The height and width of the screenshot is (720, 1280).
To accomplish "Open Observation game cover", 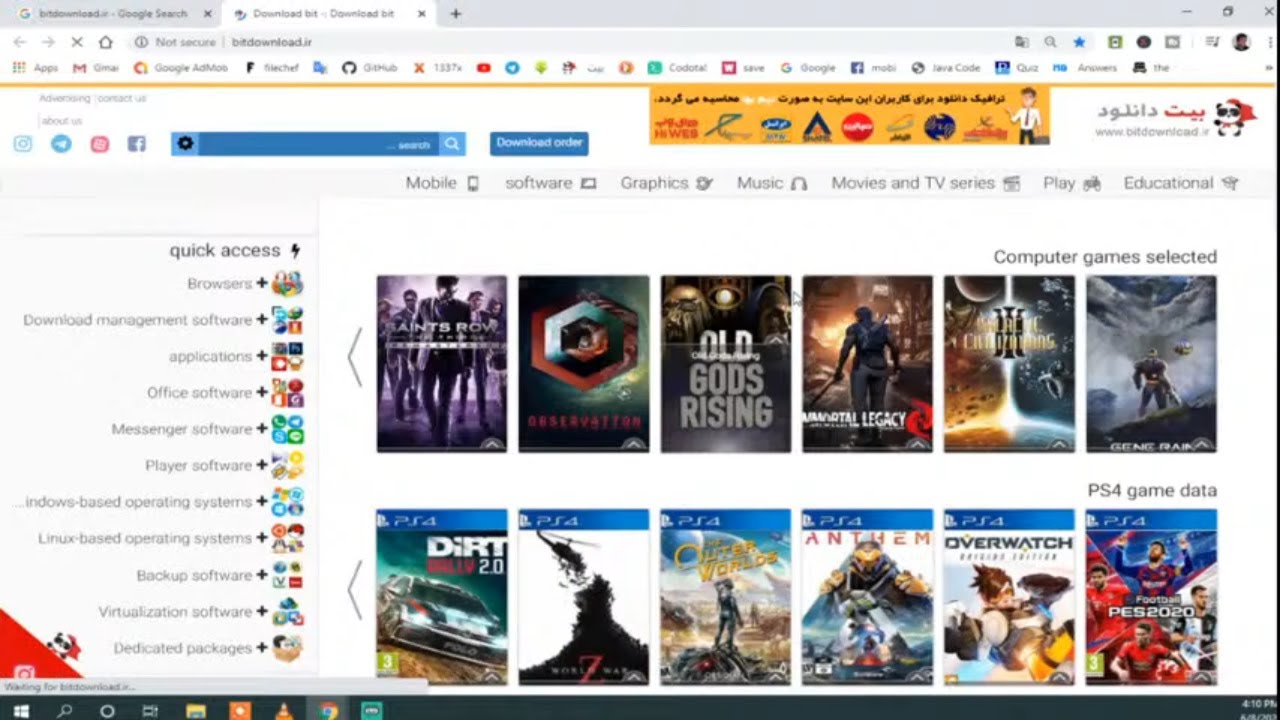I will coord(584,364).
